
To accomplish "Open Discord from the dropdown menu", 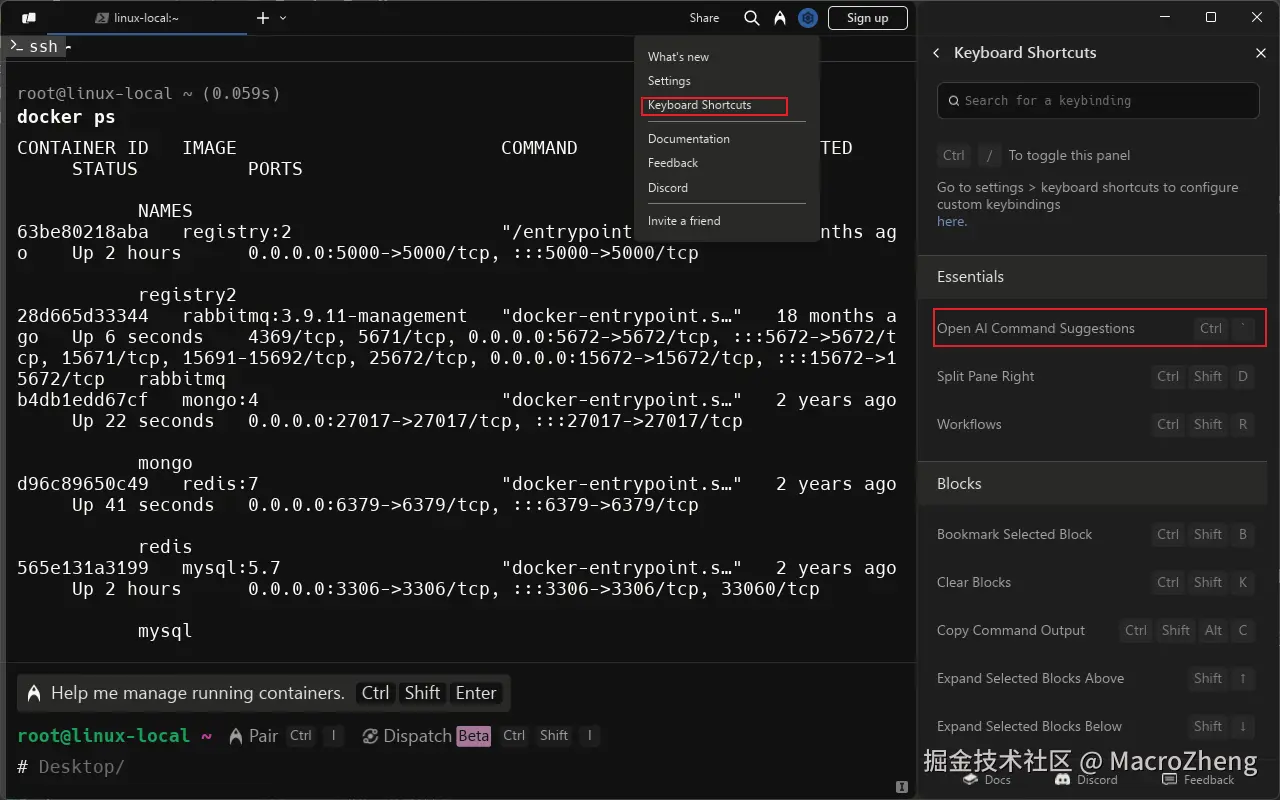I will click(668, 188).
